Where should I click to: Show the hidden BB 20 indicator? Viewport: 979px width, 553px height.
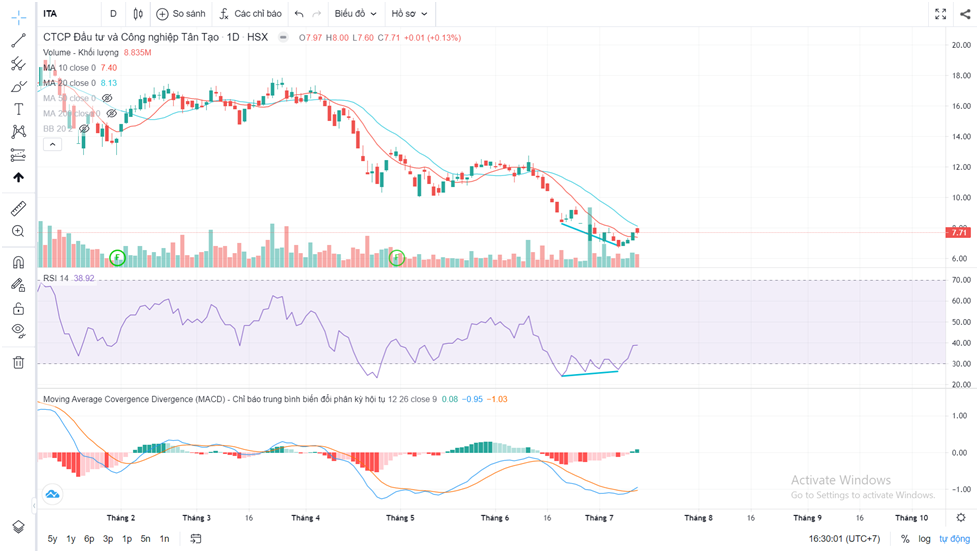click(x=85, y=129)
